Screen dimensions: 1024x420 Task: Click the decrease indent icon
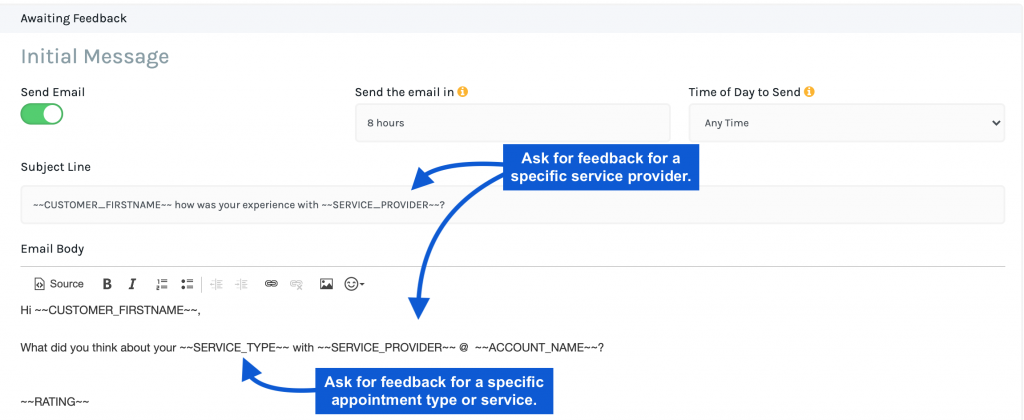pyautogui.click(x=217, y=284)
